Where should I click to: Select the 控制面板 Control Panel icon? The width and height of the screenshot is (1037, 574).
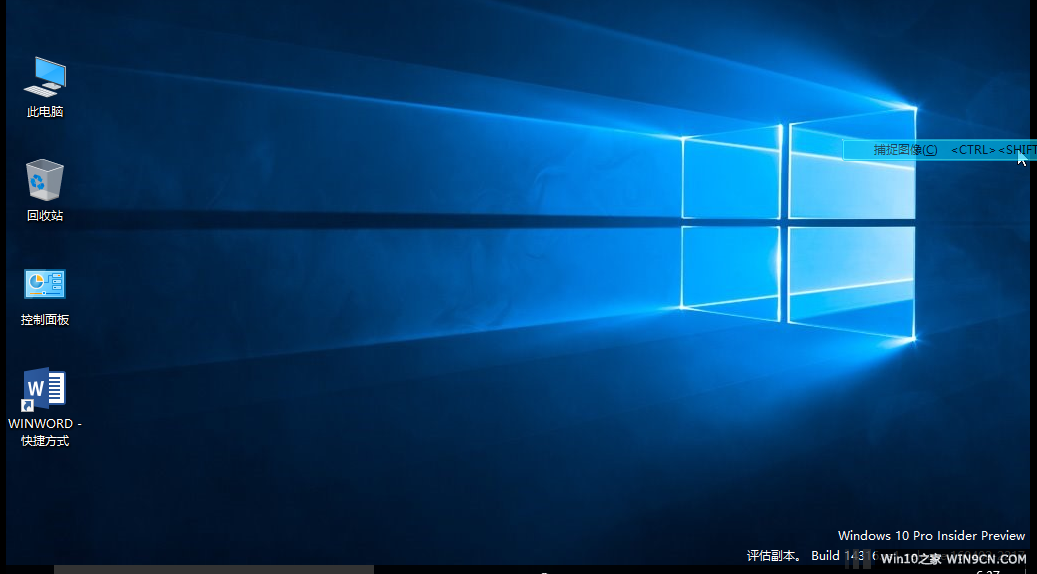[45, 284]
